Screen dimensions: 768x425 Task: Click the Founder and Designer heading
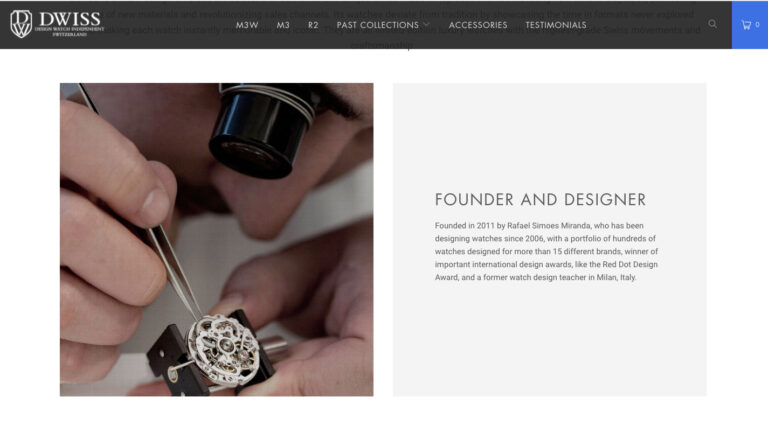pos(540,199)
